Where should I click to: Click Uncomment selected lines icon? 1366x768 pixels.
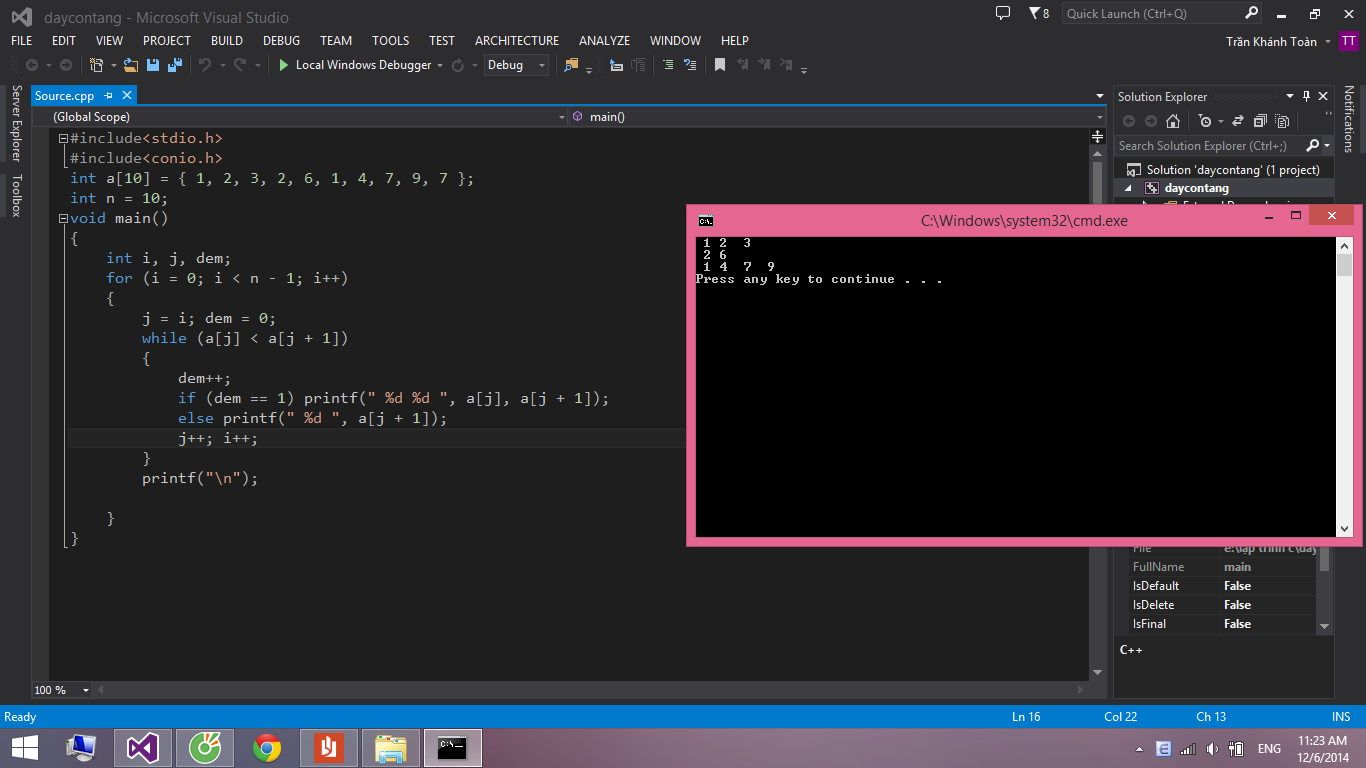pyautogui.click(x=690, y=65)
